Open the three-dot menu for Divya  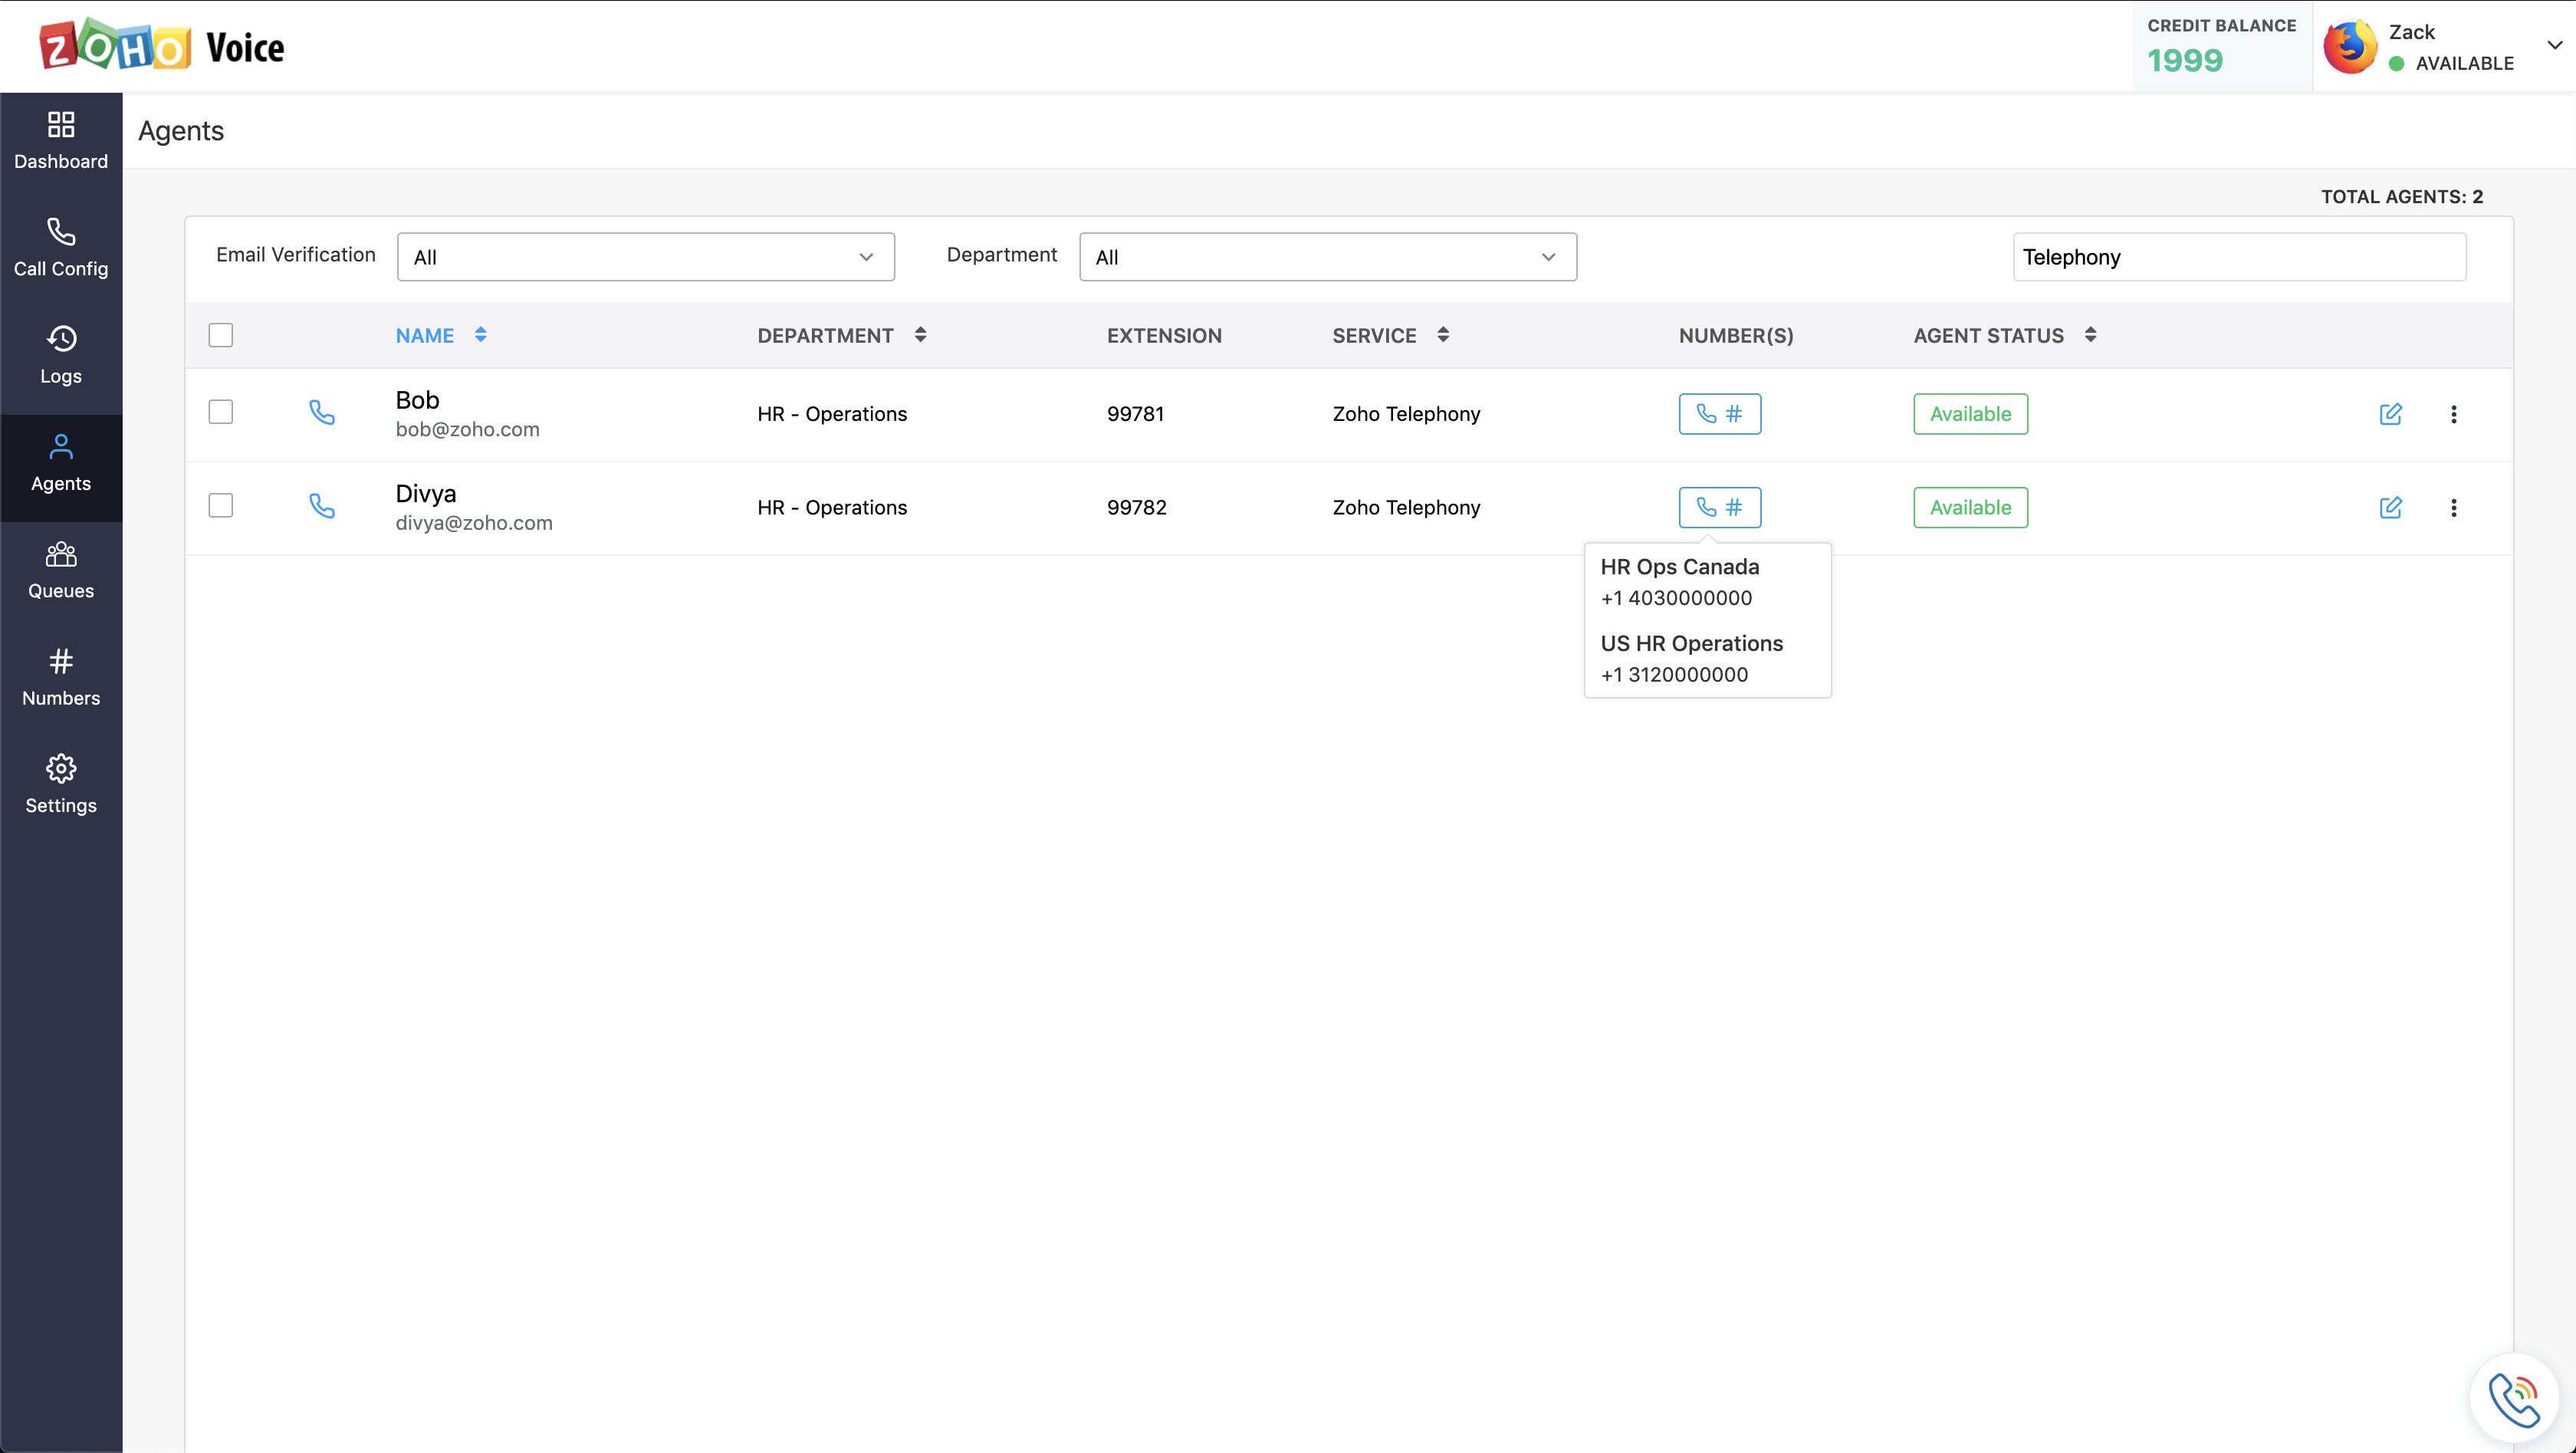point(2453,507)
